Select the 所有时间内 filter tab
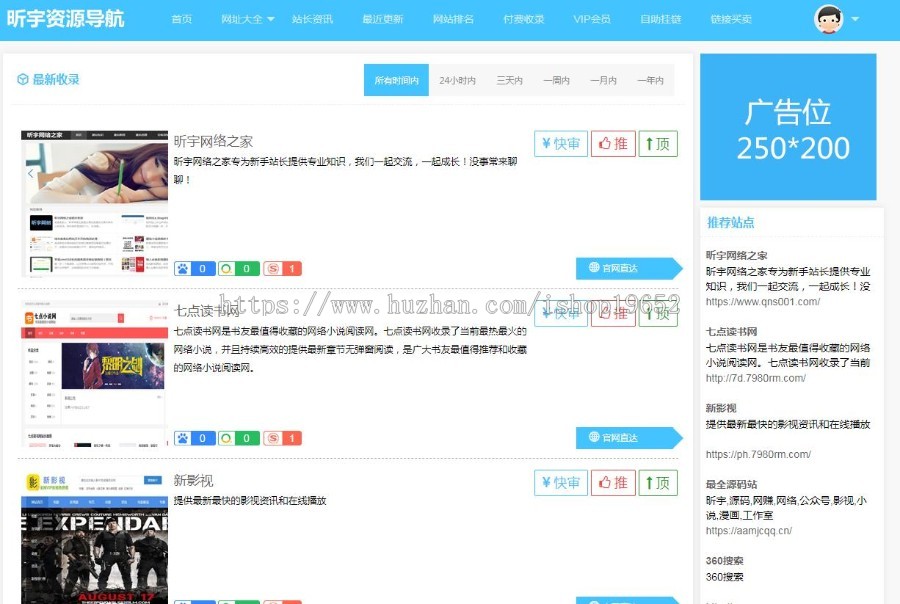Image resolution: width=900 pixels, height=604 pixels. coord(396,80)
